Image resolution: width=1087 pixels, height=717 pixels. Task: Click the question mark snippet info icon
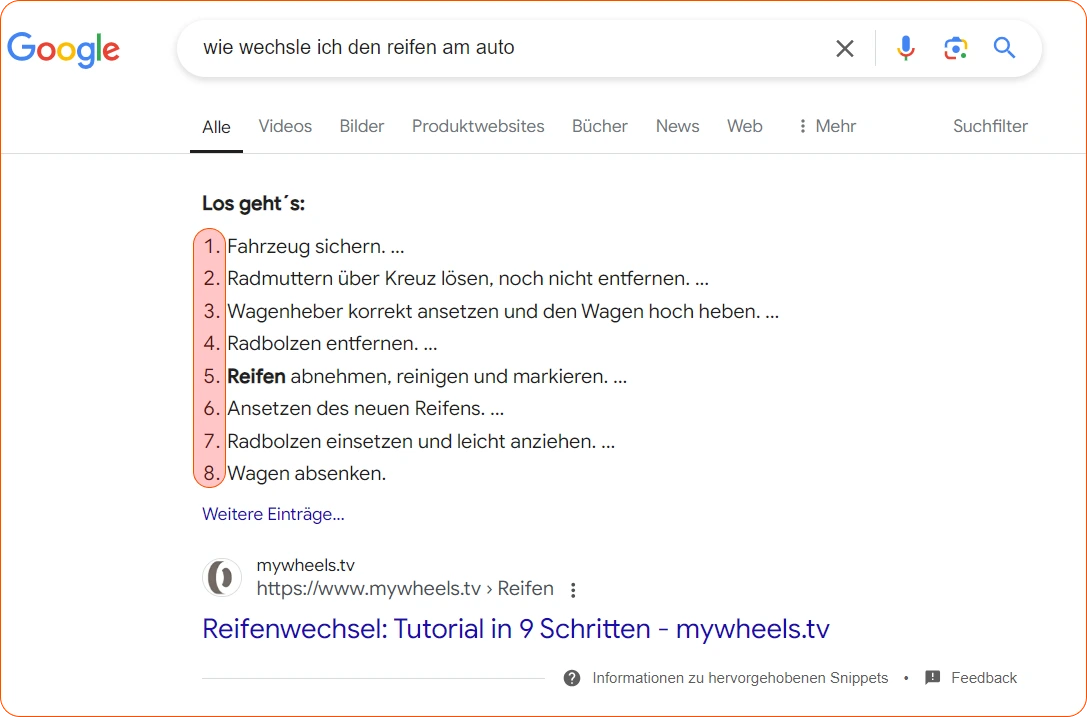tap(572, 678)
